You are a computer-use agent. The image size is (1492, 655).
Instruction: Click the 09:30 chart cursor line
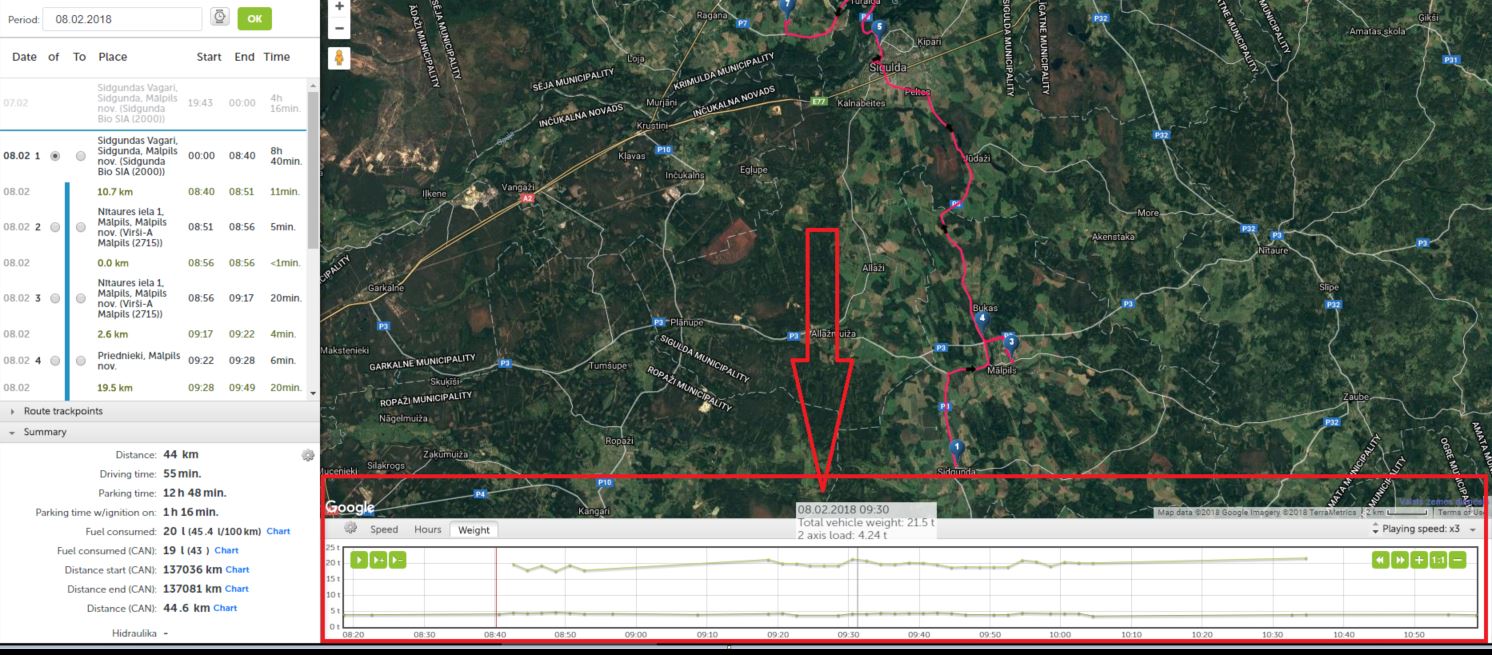pyautogui.click(x=857, y=588)
